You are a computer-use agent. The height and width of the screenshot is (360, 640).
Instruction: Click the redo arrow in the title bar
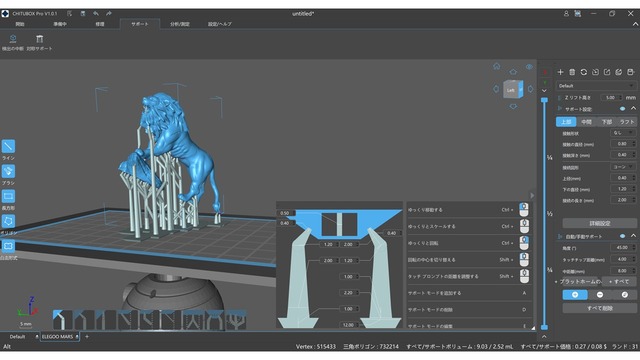click(109, 13)
